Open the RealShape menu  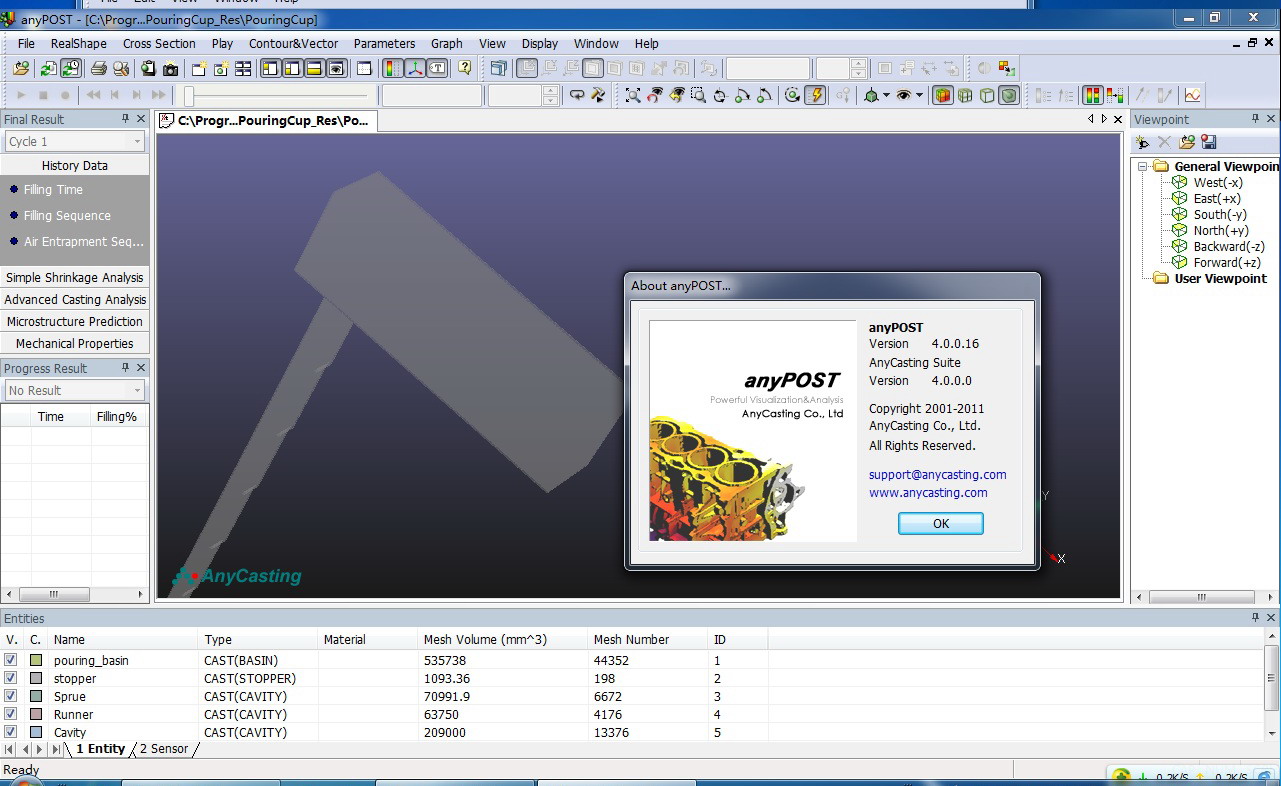point(79,43)
